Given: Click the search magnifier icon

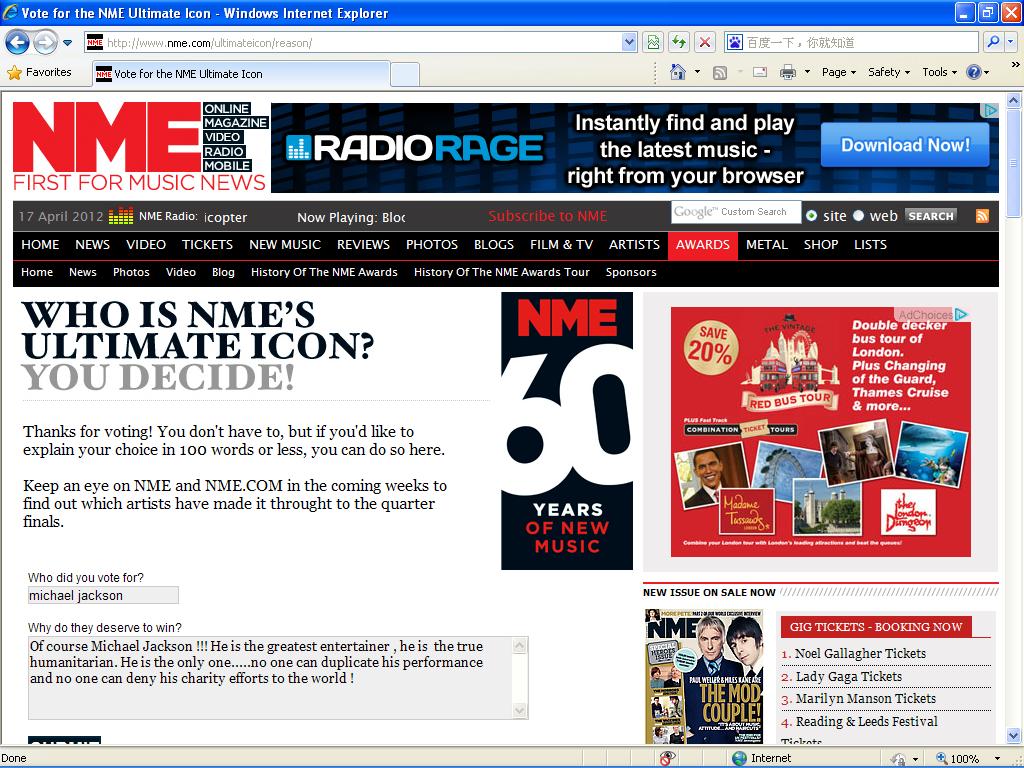Looking at the screenshot, I should [992, 42].
